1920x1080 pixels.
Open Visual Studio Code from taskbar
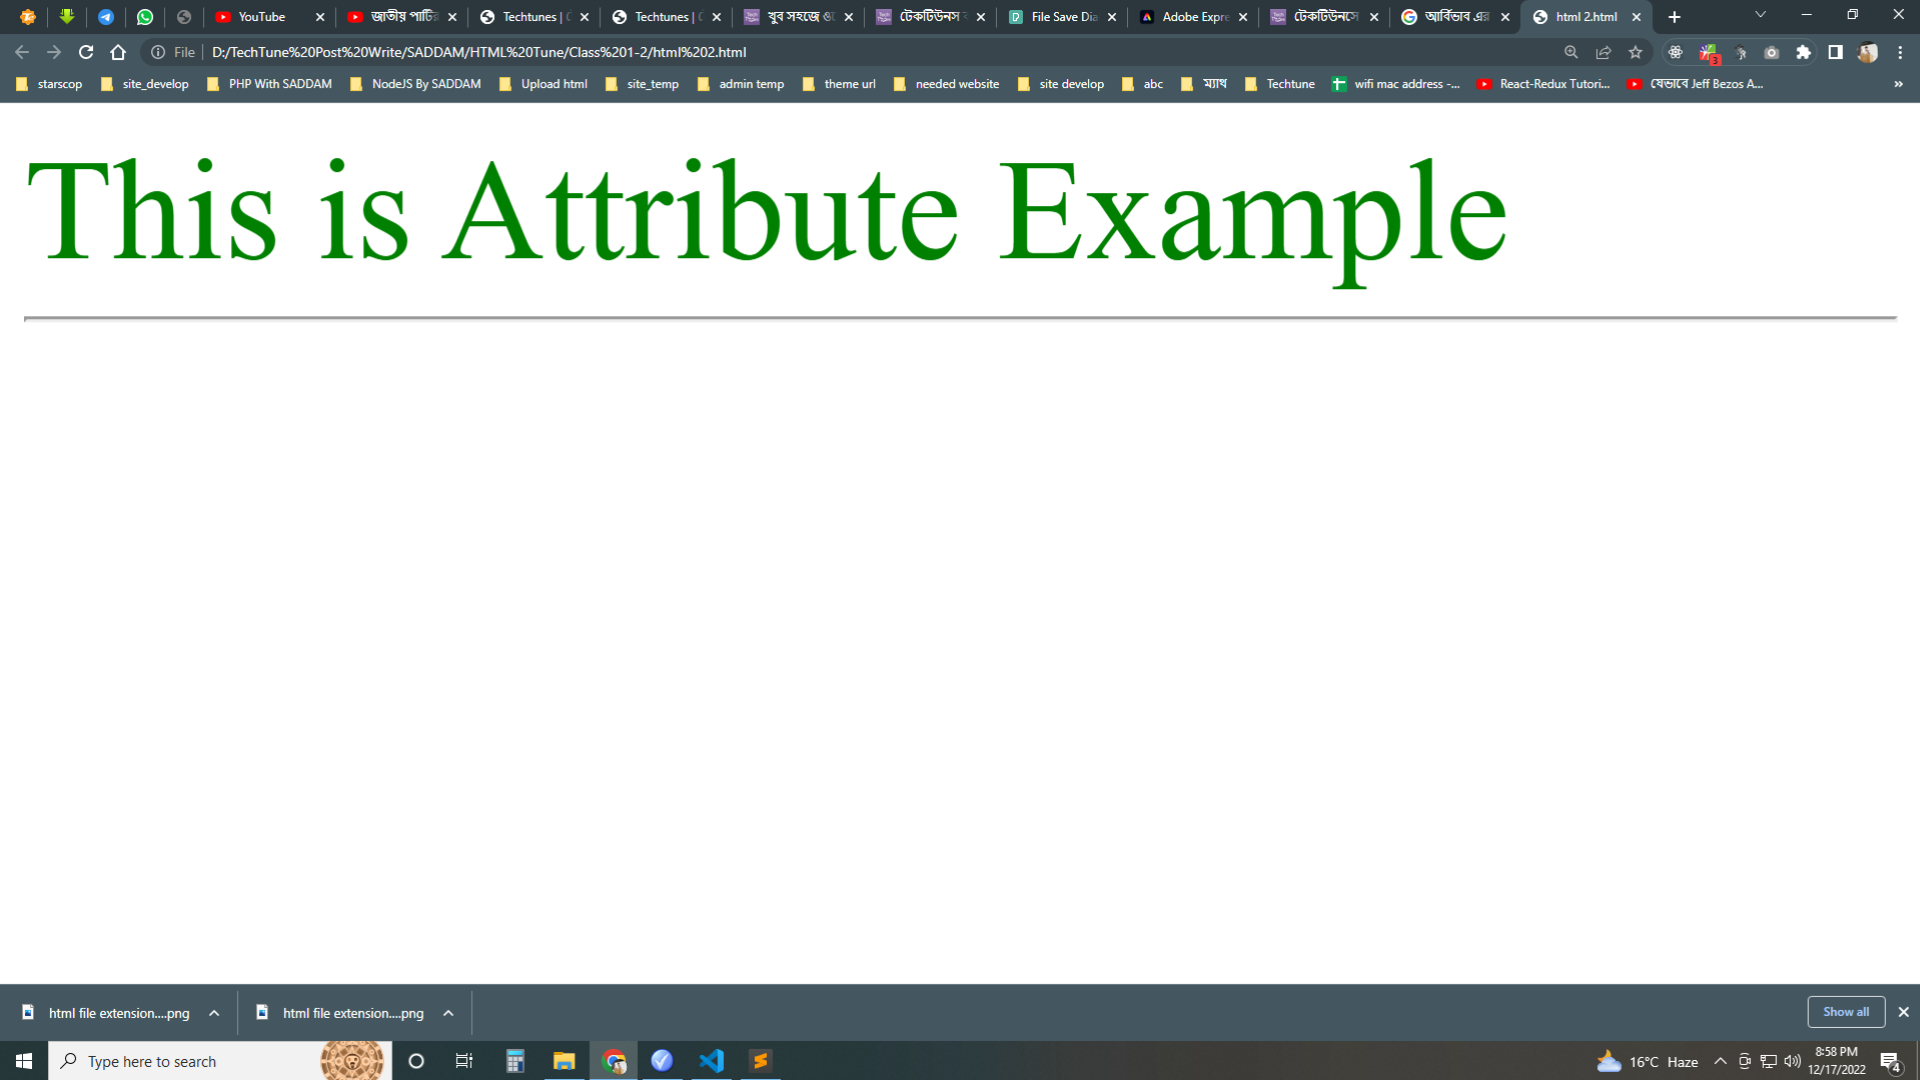pyautogui.click(x=711, y=1061)
